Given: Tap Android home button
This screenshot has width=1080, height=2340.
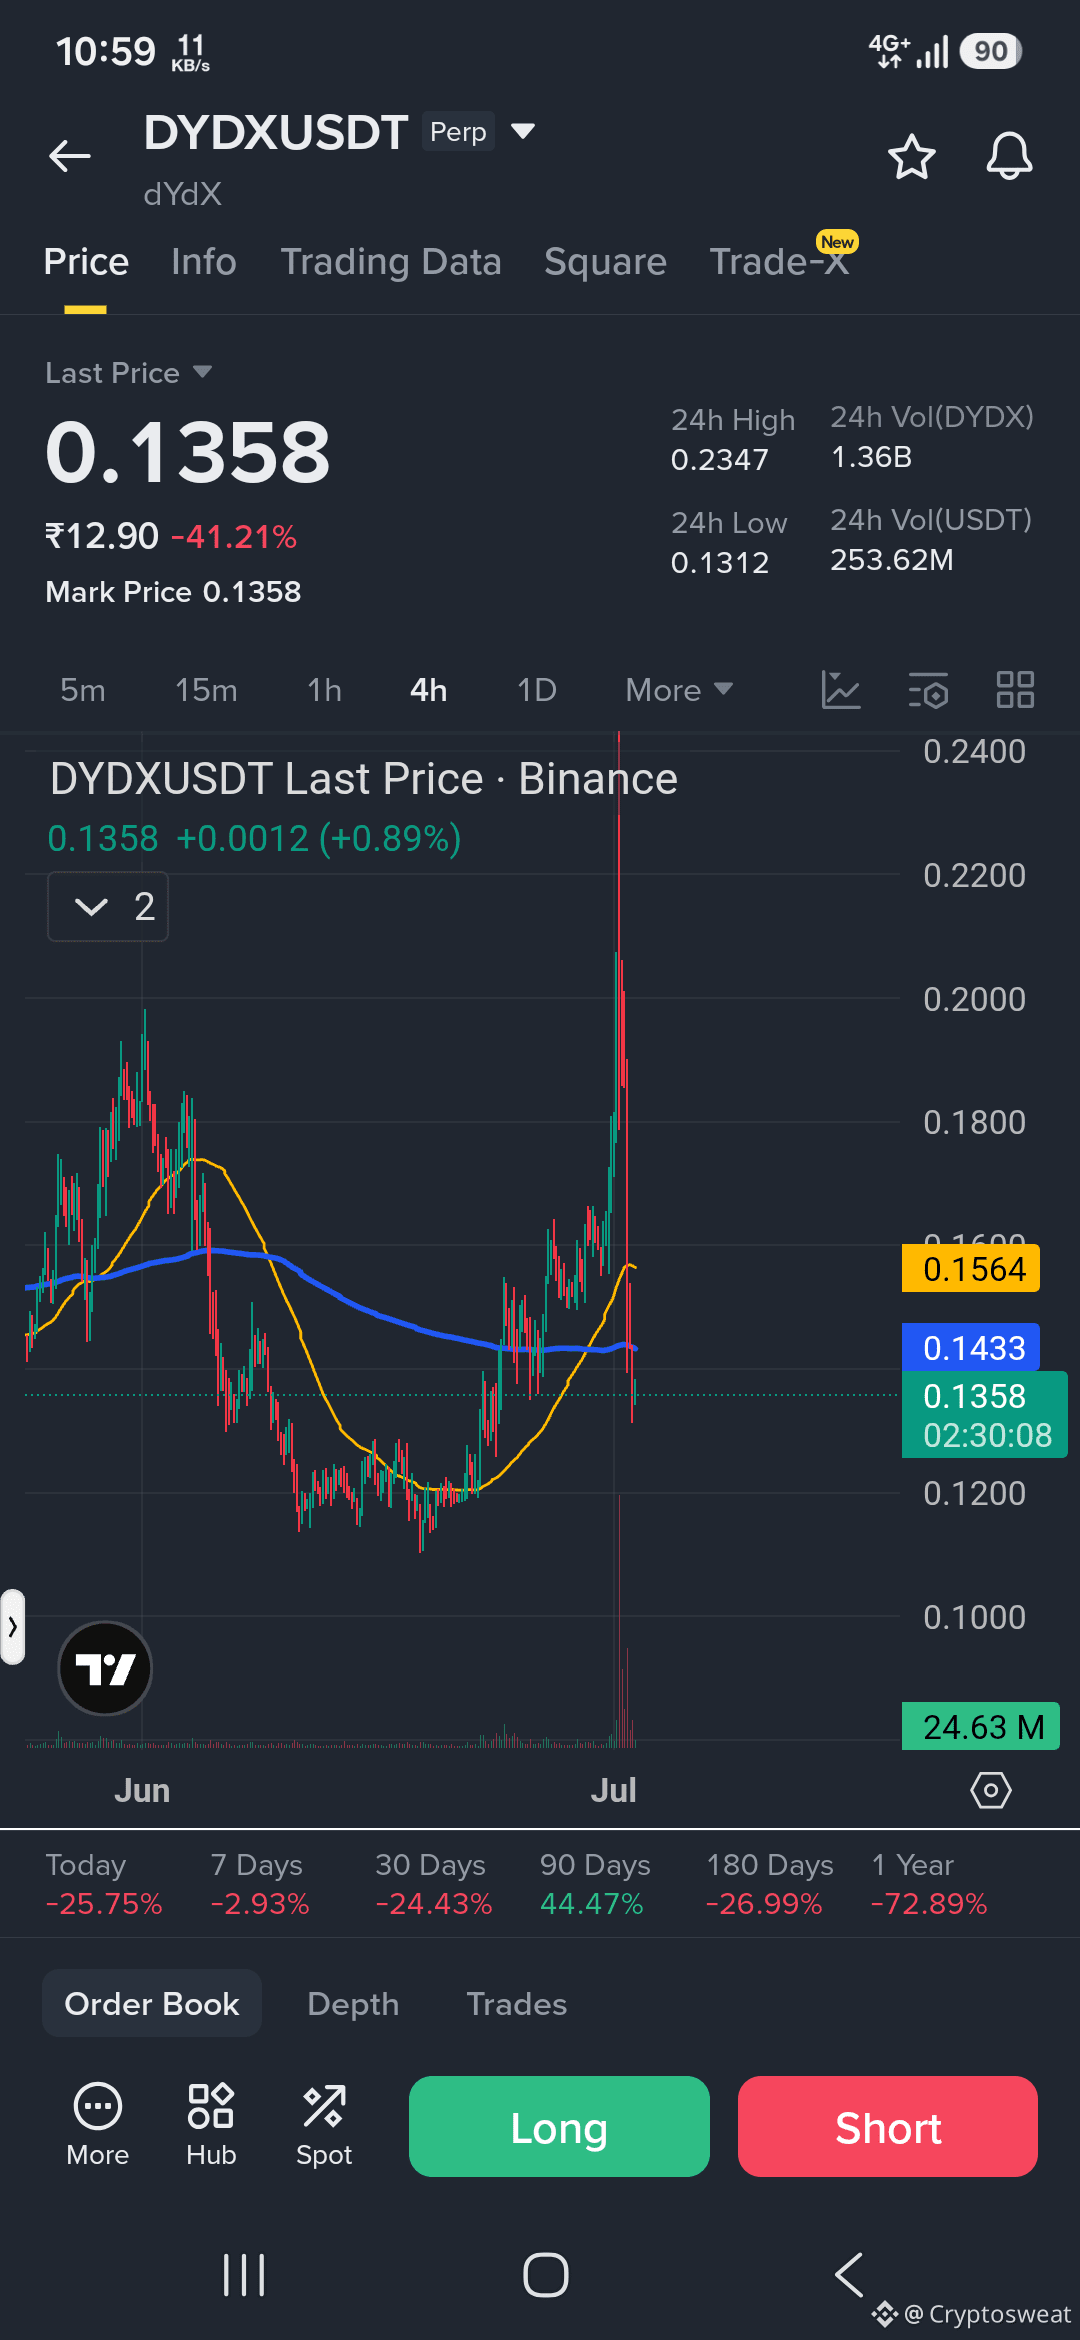Looking at the screenshot, I should pos(546,2275).
